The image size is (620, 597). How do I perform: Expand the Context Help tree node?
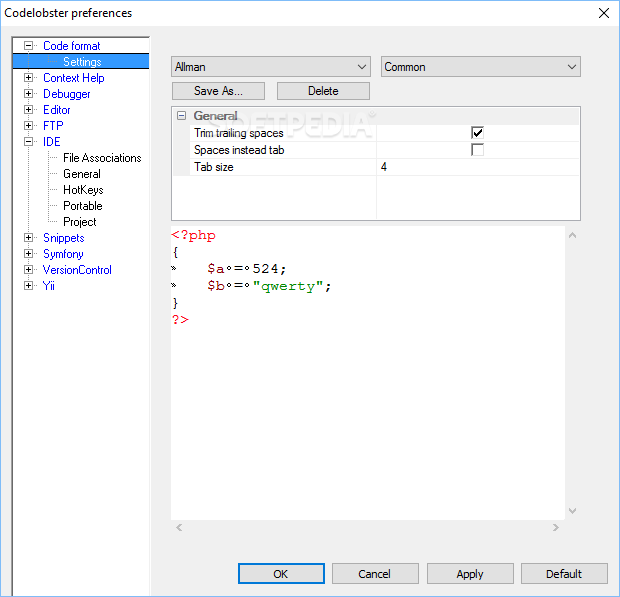pyautogui.click(x=28, y=77)
